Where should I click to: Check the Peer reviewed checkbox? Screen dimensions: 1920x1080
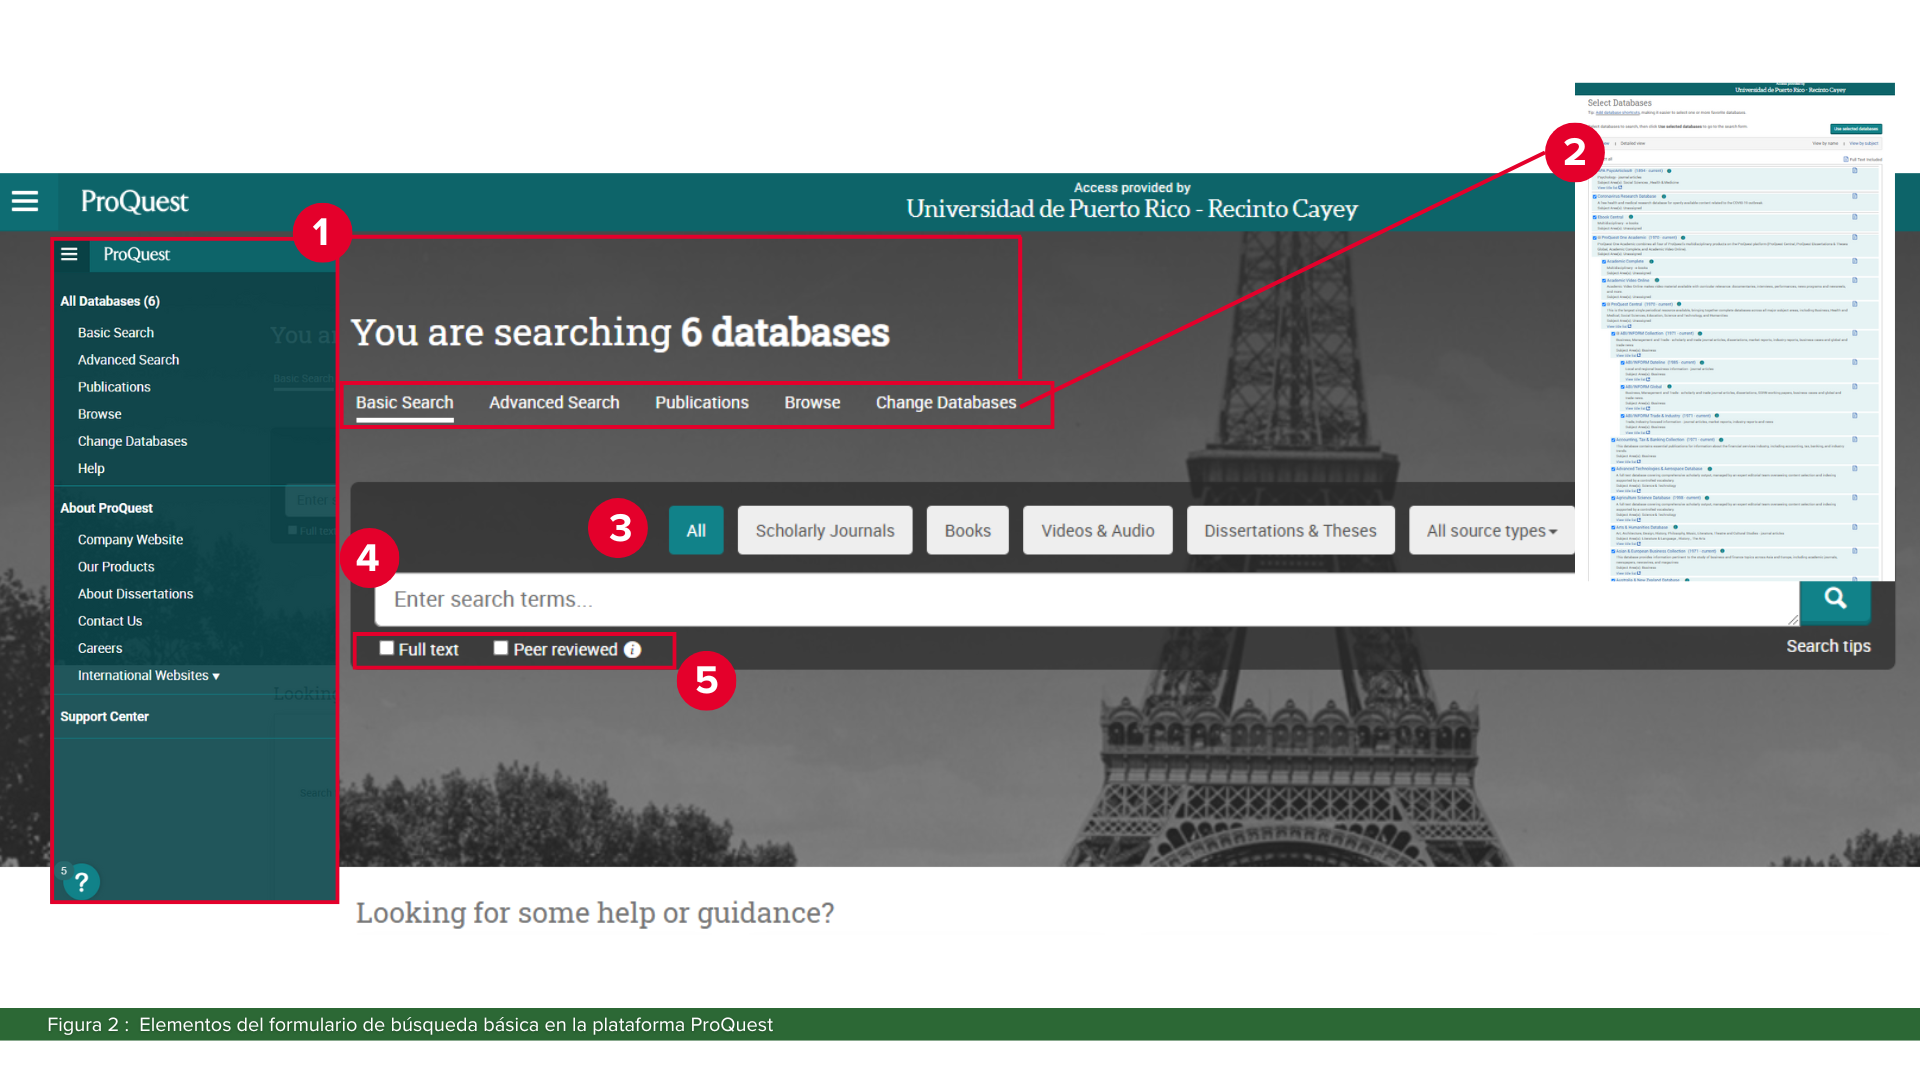coord(501,648)
